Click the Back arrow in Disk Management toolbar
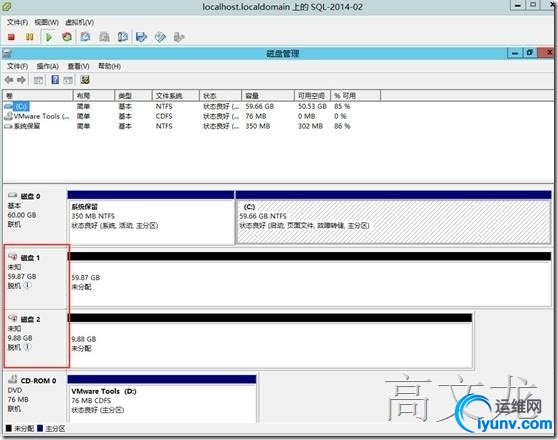 [9, 80]
